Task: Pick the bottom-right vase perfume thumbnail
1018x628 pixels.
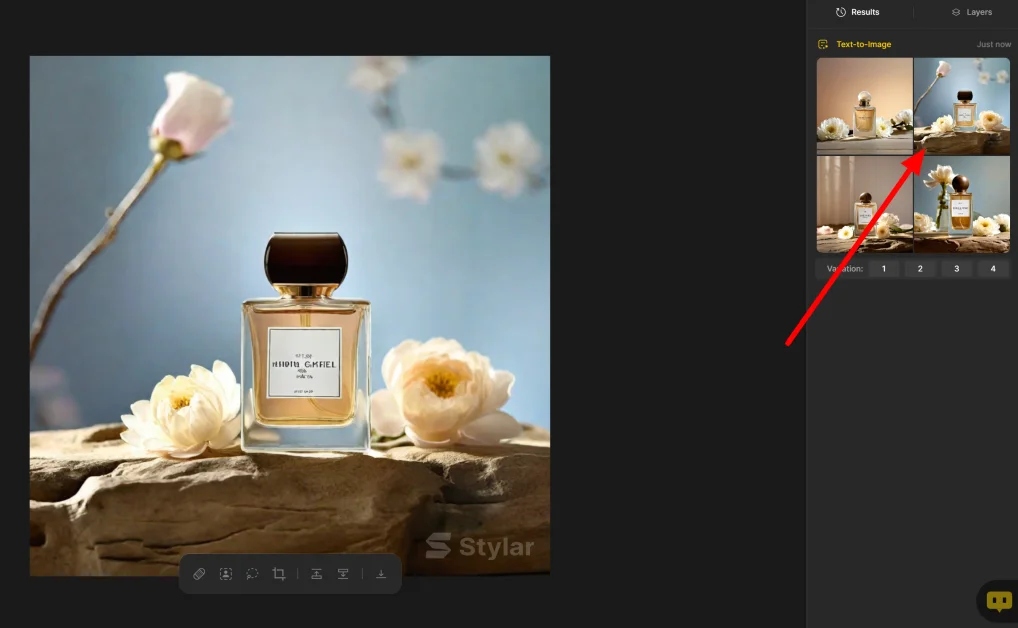Action: coord(962,204)
